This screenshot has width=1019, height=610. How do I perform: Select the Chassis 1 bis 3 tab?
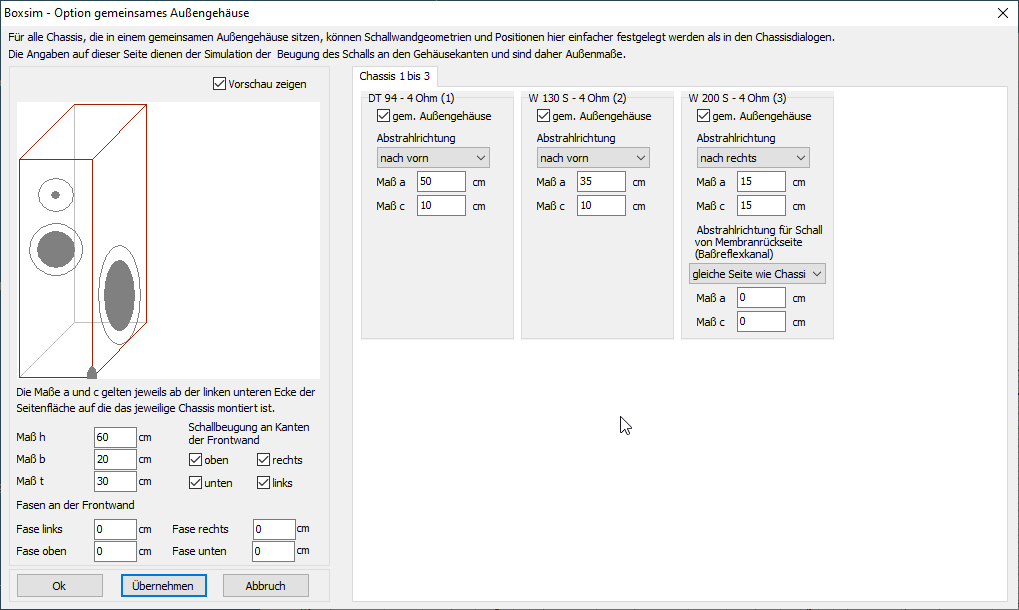click(395, 76)
